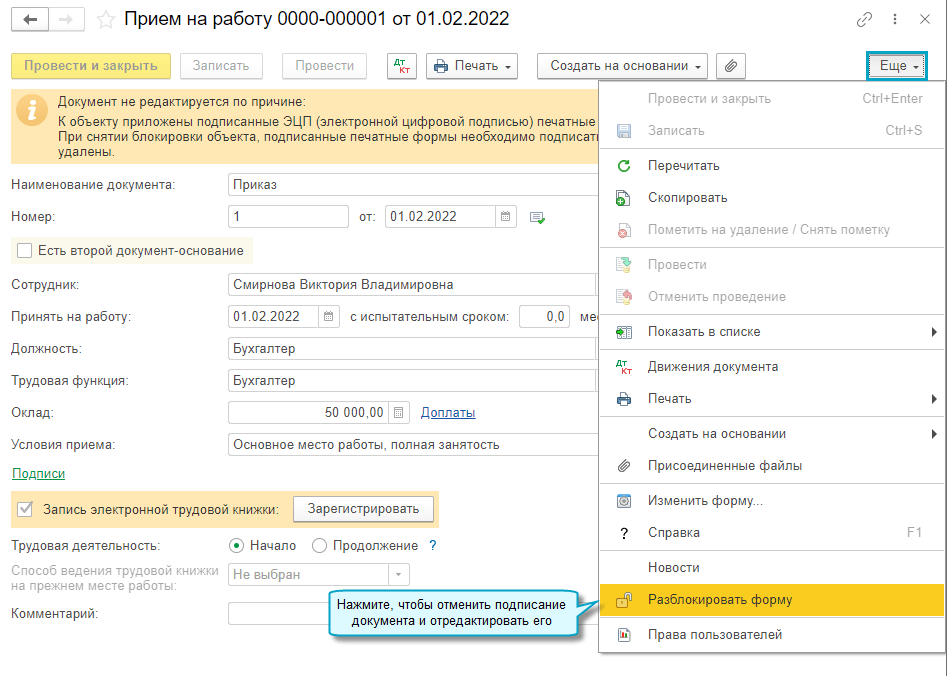Enable Есть второй документ-основание checkbox
Viewport: 947px width, 676px height.
(25, 250)
